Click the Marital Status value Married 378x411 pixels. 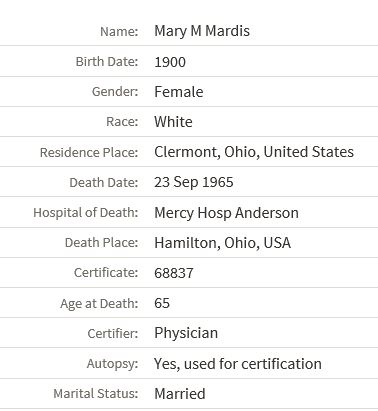(x=180, y=394)
